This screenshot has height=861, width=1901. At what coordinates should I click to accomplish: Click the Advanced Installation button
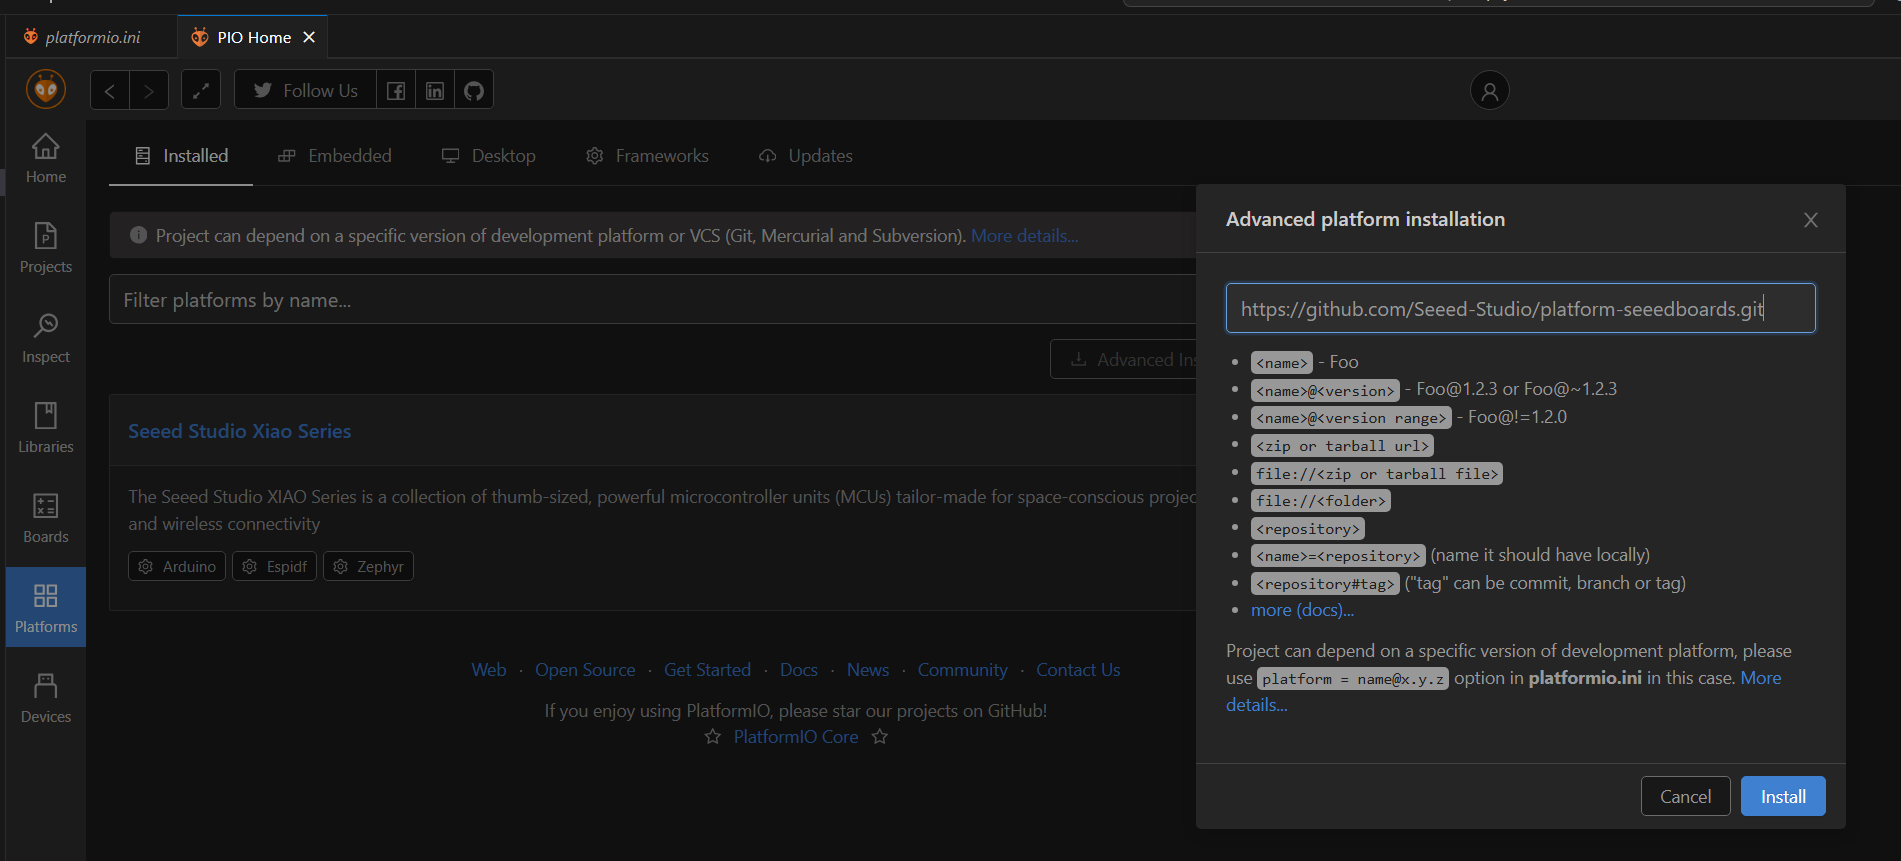(x=1123, y=359)
